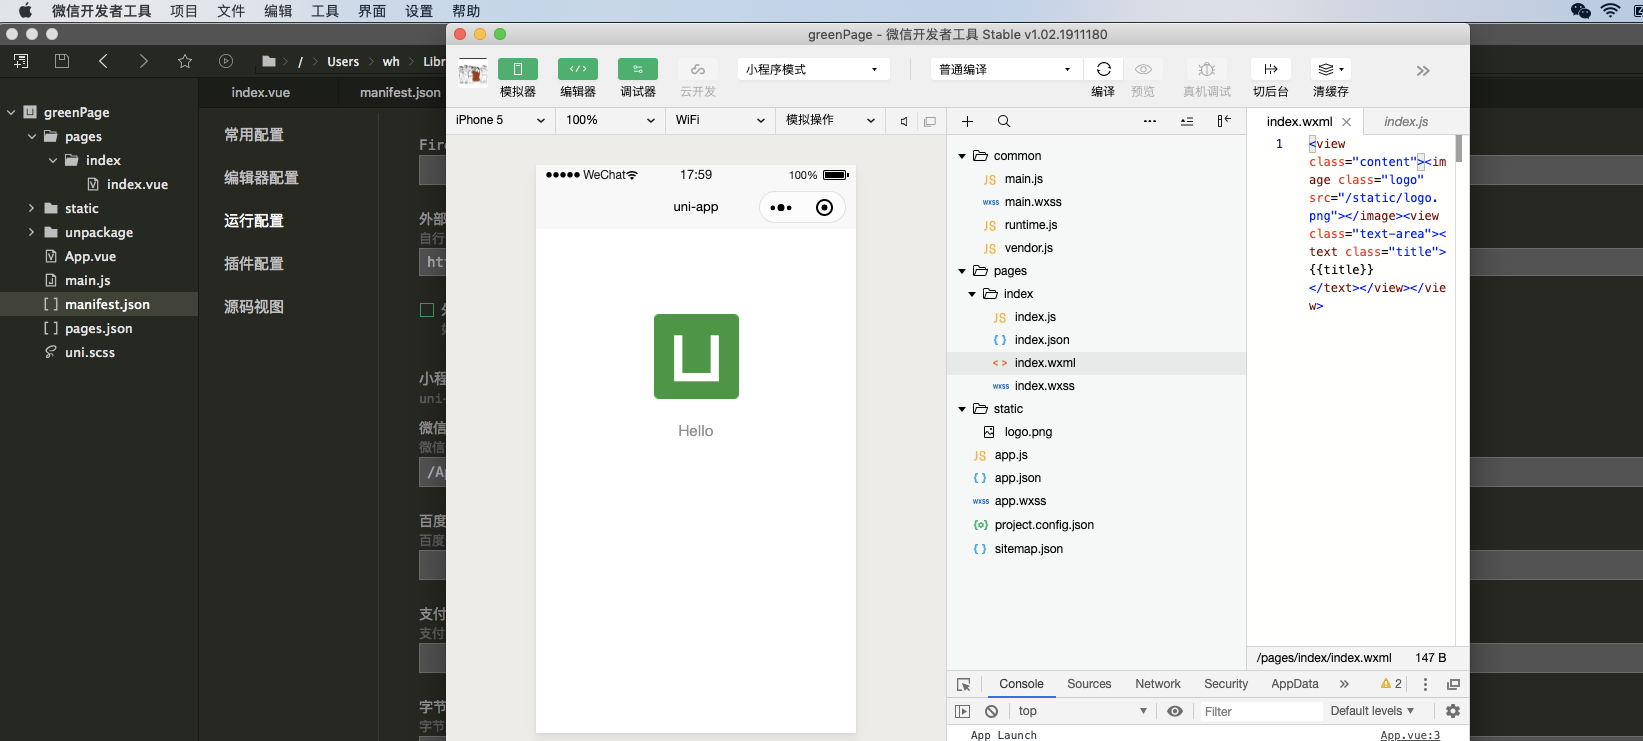This screenshot has height=741, width=1643.
Task: Switch to the Network tab
Action: click(x=1158, y=684)
